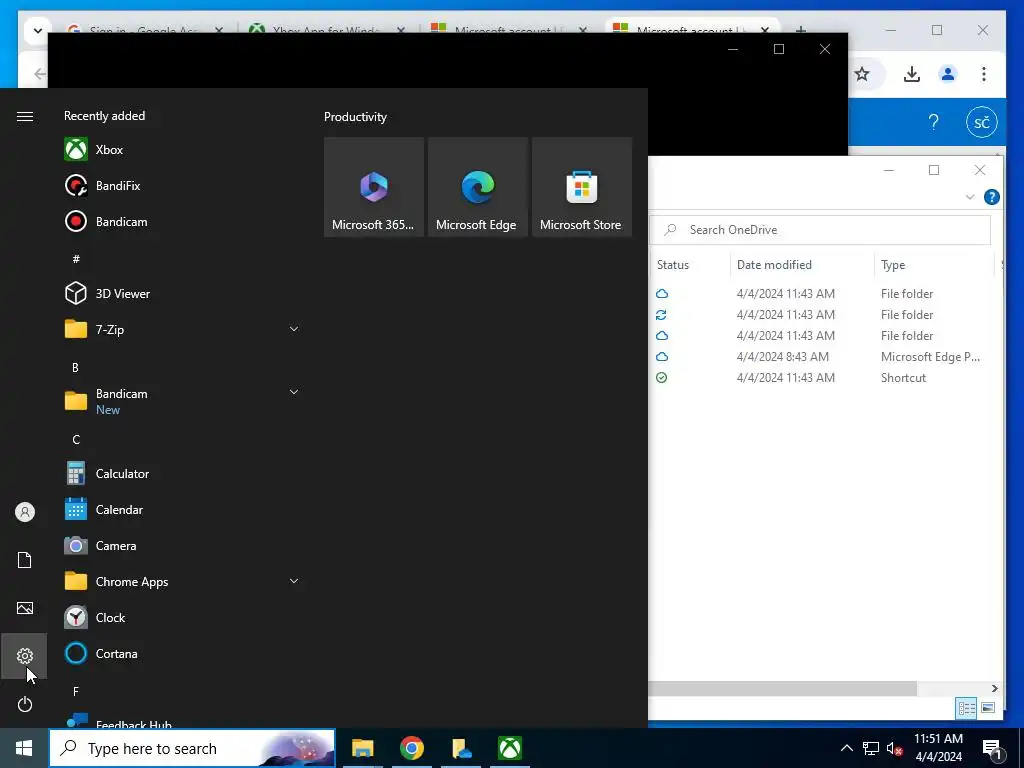Open Calendar app
The width and height of the screenshot is (1024, 768).
click(x=182, y=509)
